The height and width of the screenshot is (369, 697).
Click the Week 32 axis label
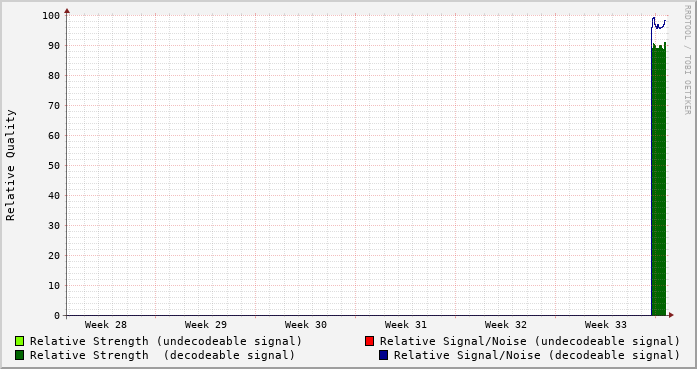[x=506, y=325]
